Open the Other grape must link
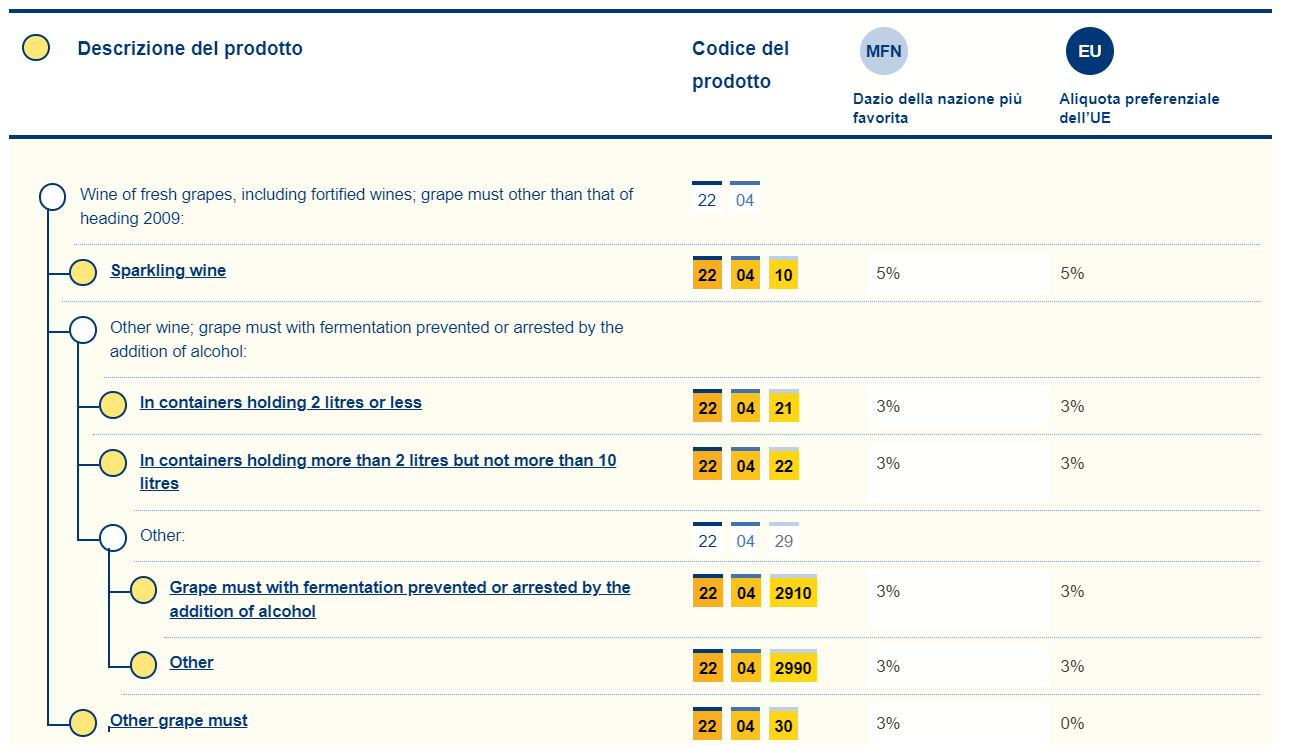 point(179,720)
